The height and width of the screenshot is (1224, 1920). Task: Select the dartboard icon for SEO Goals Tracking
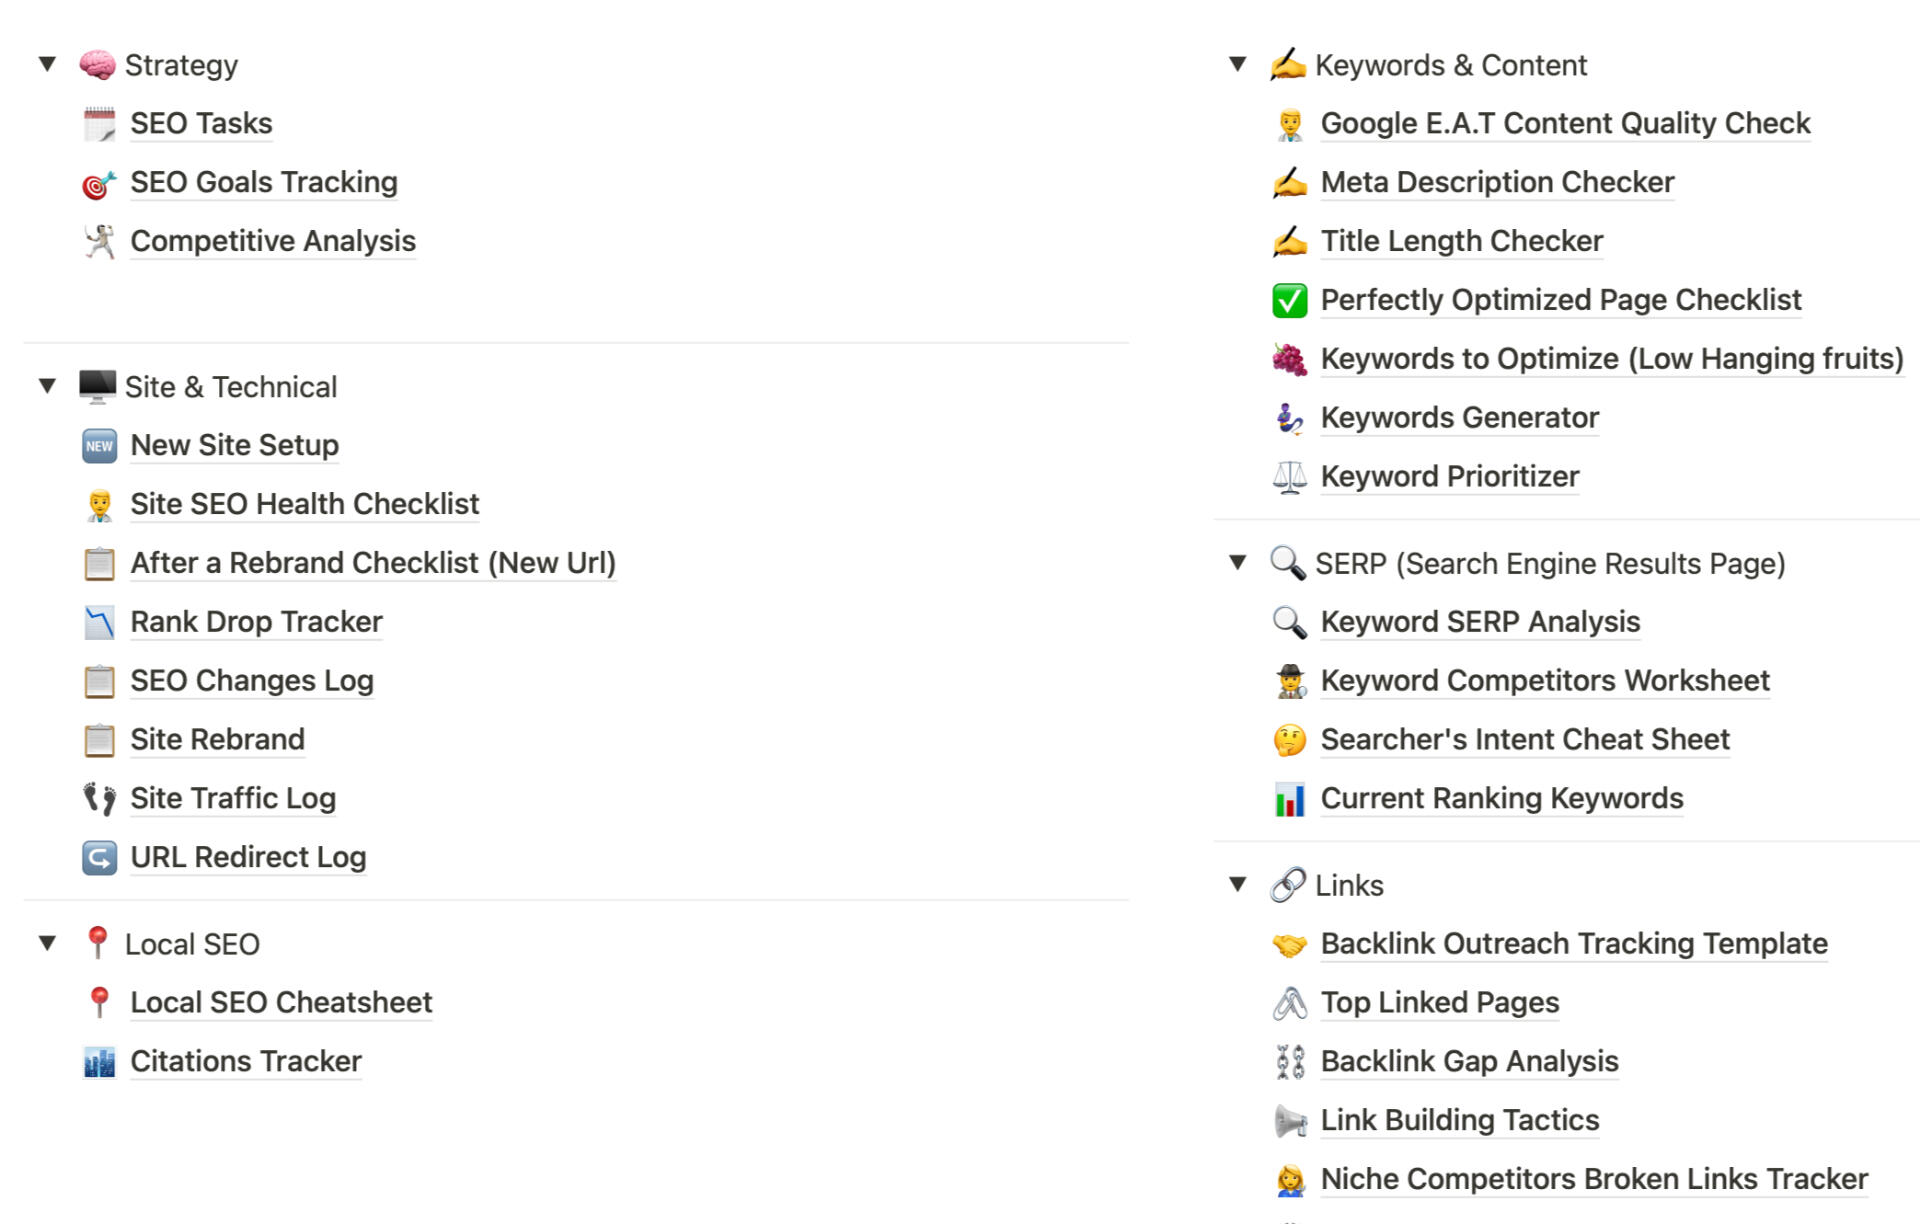(97, 182)
